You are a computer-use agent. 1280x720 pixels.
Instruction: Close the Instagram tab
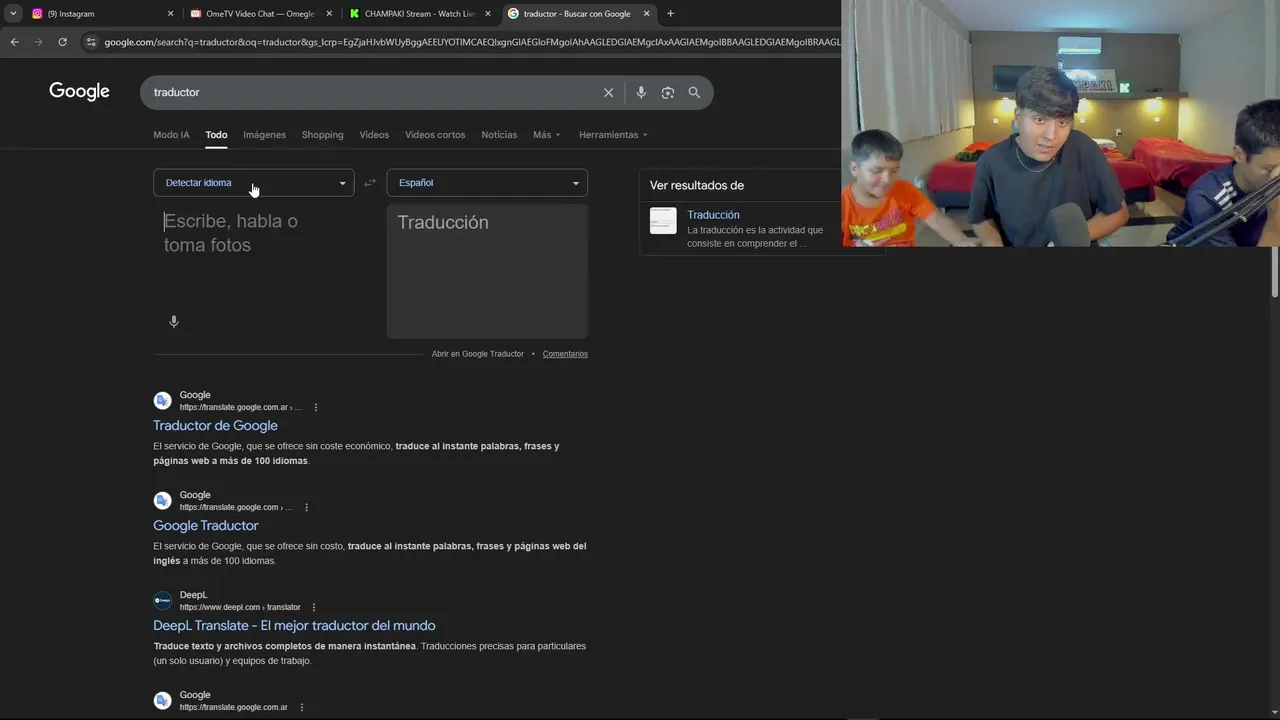(170, 14)
